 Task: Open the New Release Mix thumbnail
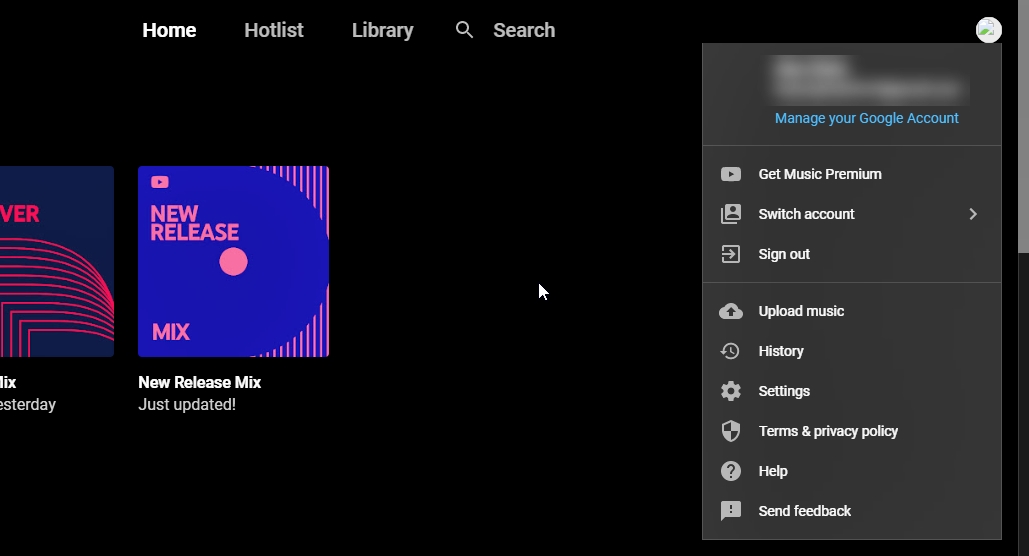[233, 261]
